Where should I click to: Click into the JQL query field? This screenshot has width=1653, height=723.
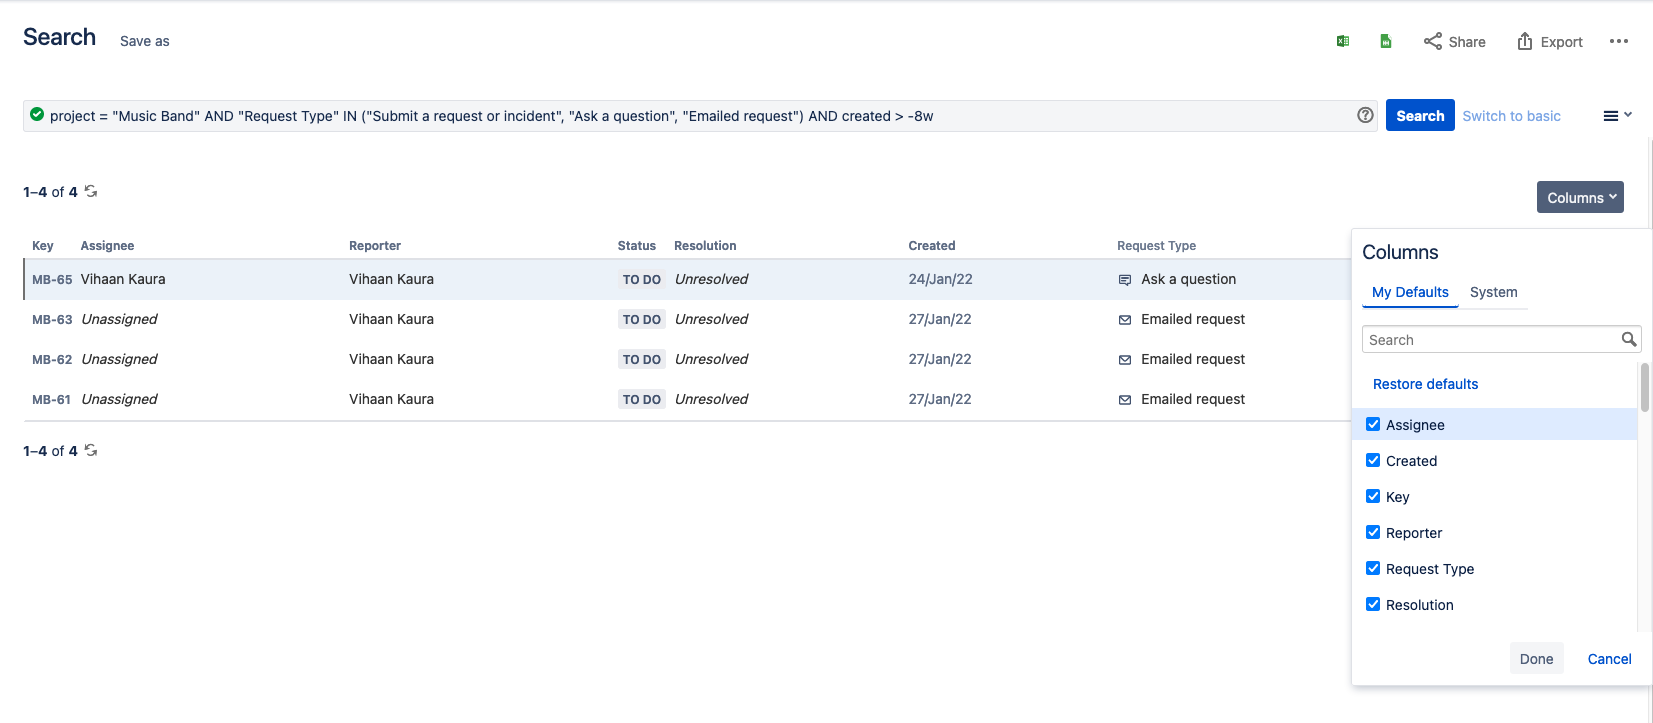point(690,116)
